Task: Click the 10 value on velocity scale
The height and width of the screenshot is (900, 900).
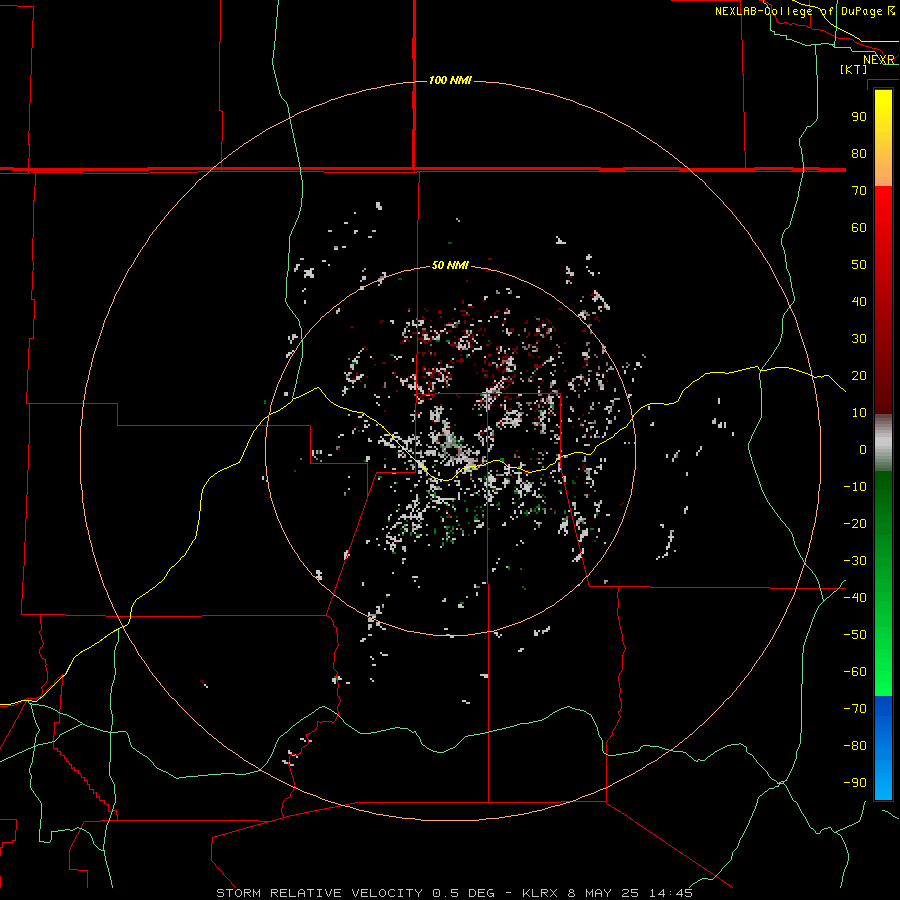Action: (x=859, y=413)
